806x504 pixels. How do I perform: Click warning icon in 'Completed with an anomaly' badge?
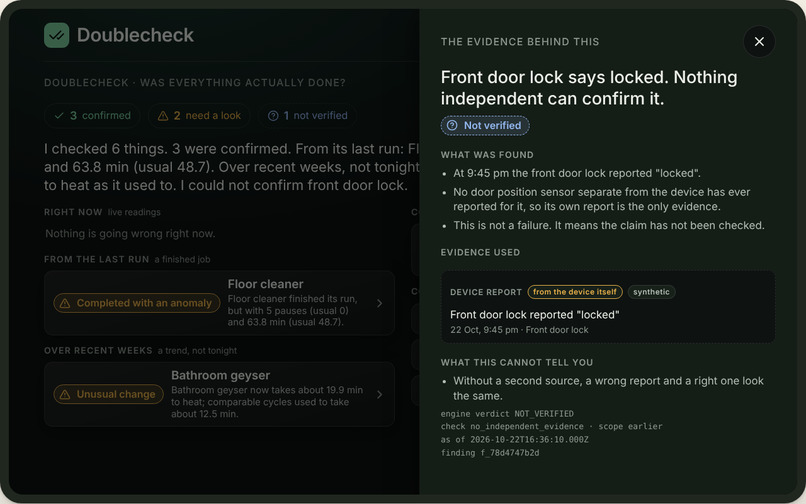[x=65, y=303]
